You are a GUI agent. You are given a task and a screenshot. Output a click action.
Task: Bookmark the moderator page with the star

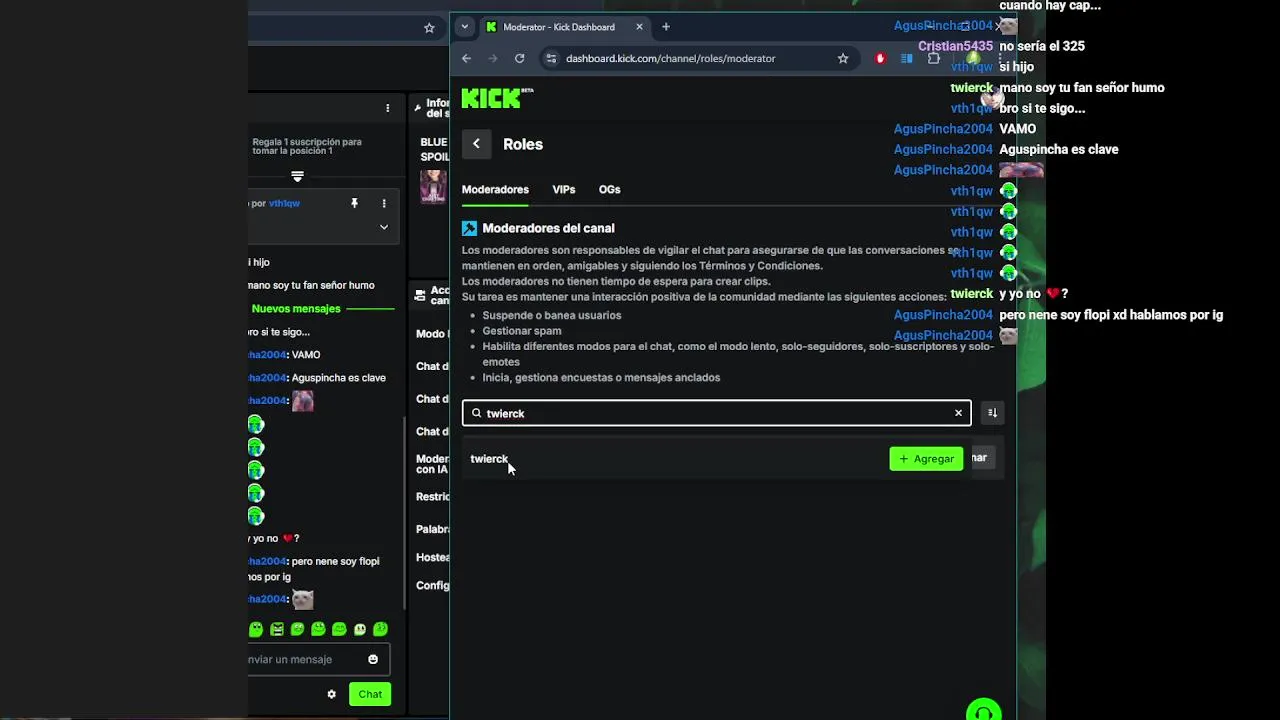click(x=843, y=58)
